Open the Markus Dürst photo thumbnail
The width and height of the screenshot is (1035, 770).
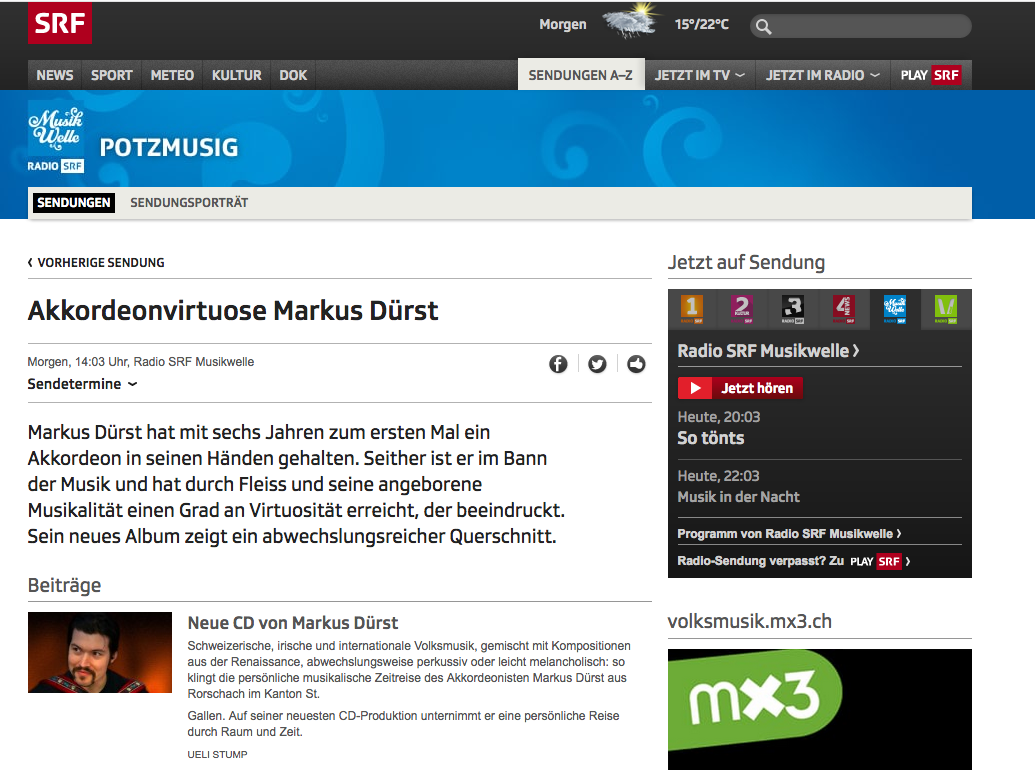pyautogui.click(x=100, y=653)
